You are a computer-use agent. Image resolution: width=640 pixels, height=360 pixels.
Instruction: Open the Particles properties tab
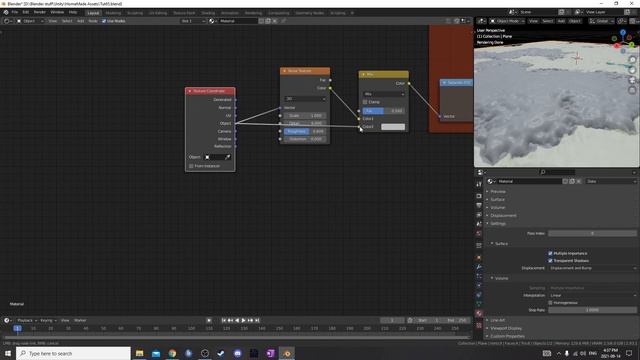[479, 276]
